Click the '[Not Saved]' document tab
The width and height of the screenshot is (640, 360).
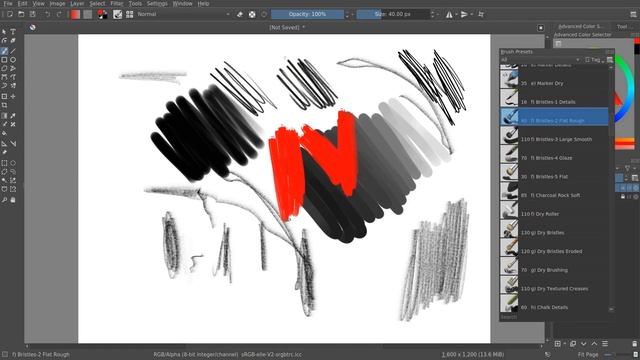coord(287,27)
